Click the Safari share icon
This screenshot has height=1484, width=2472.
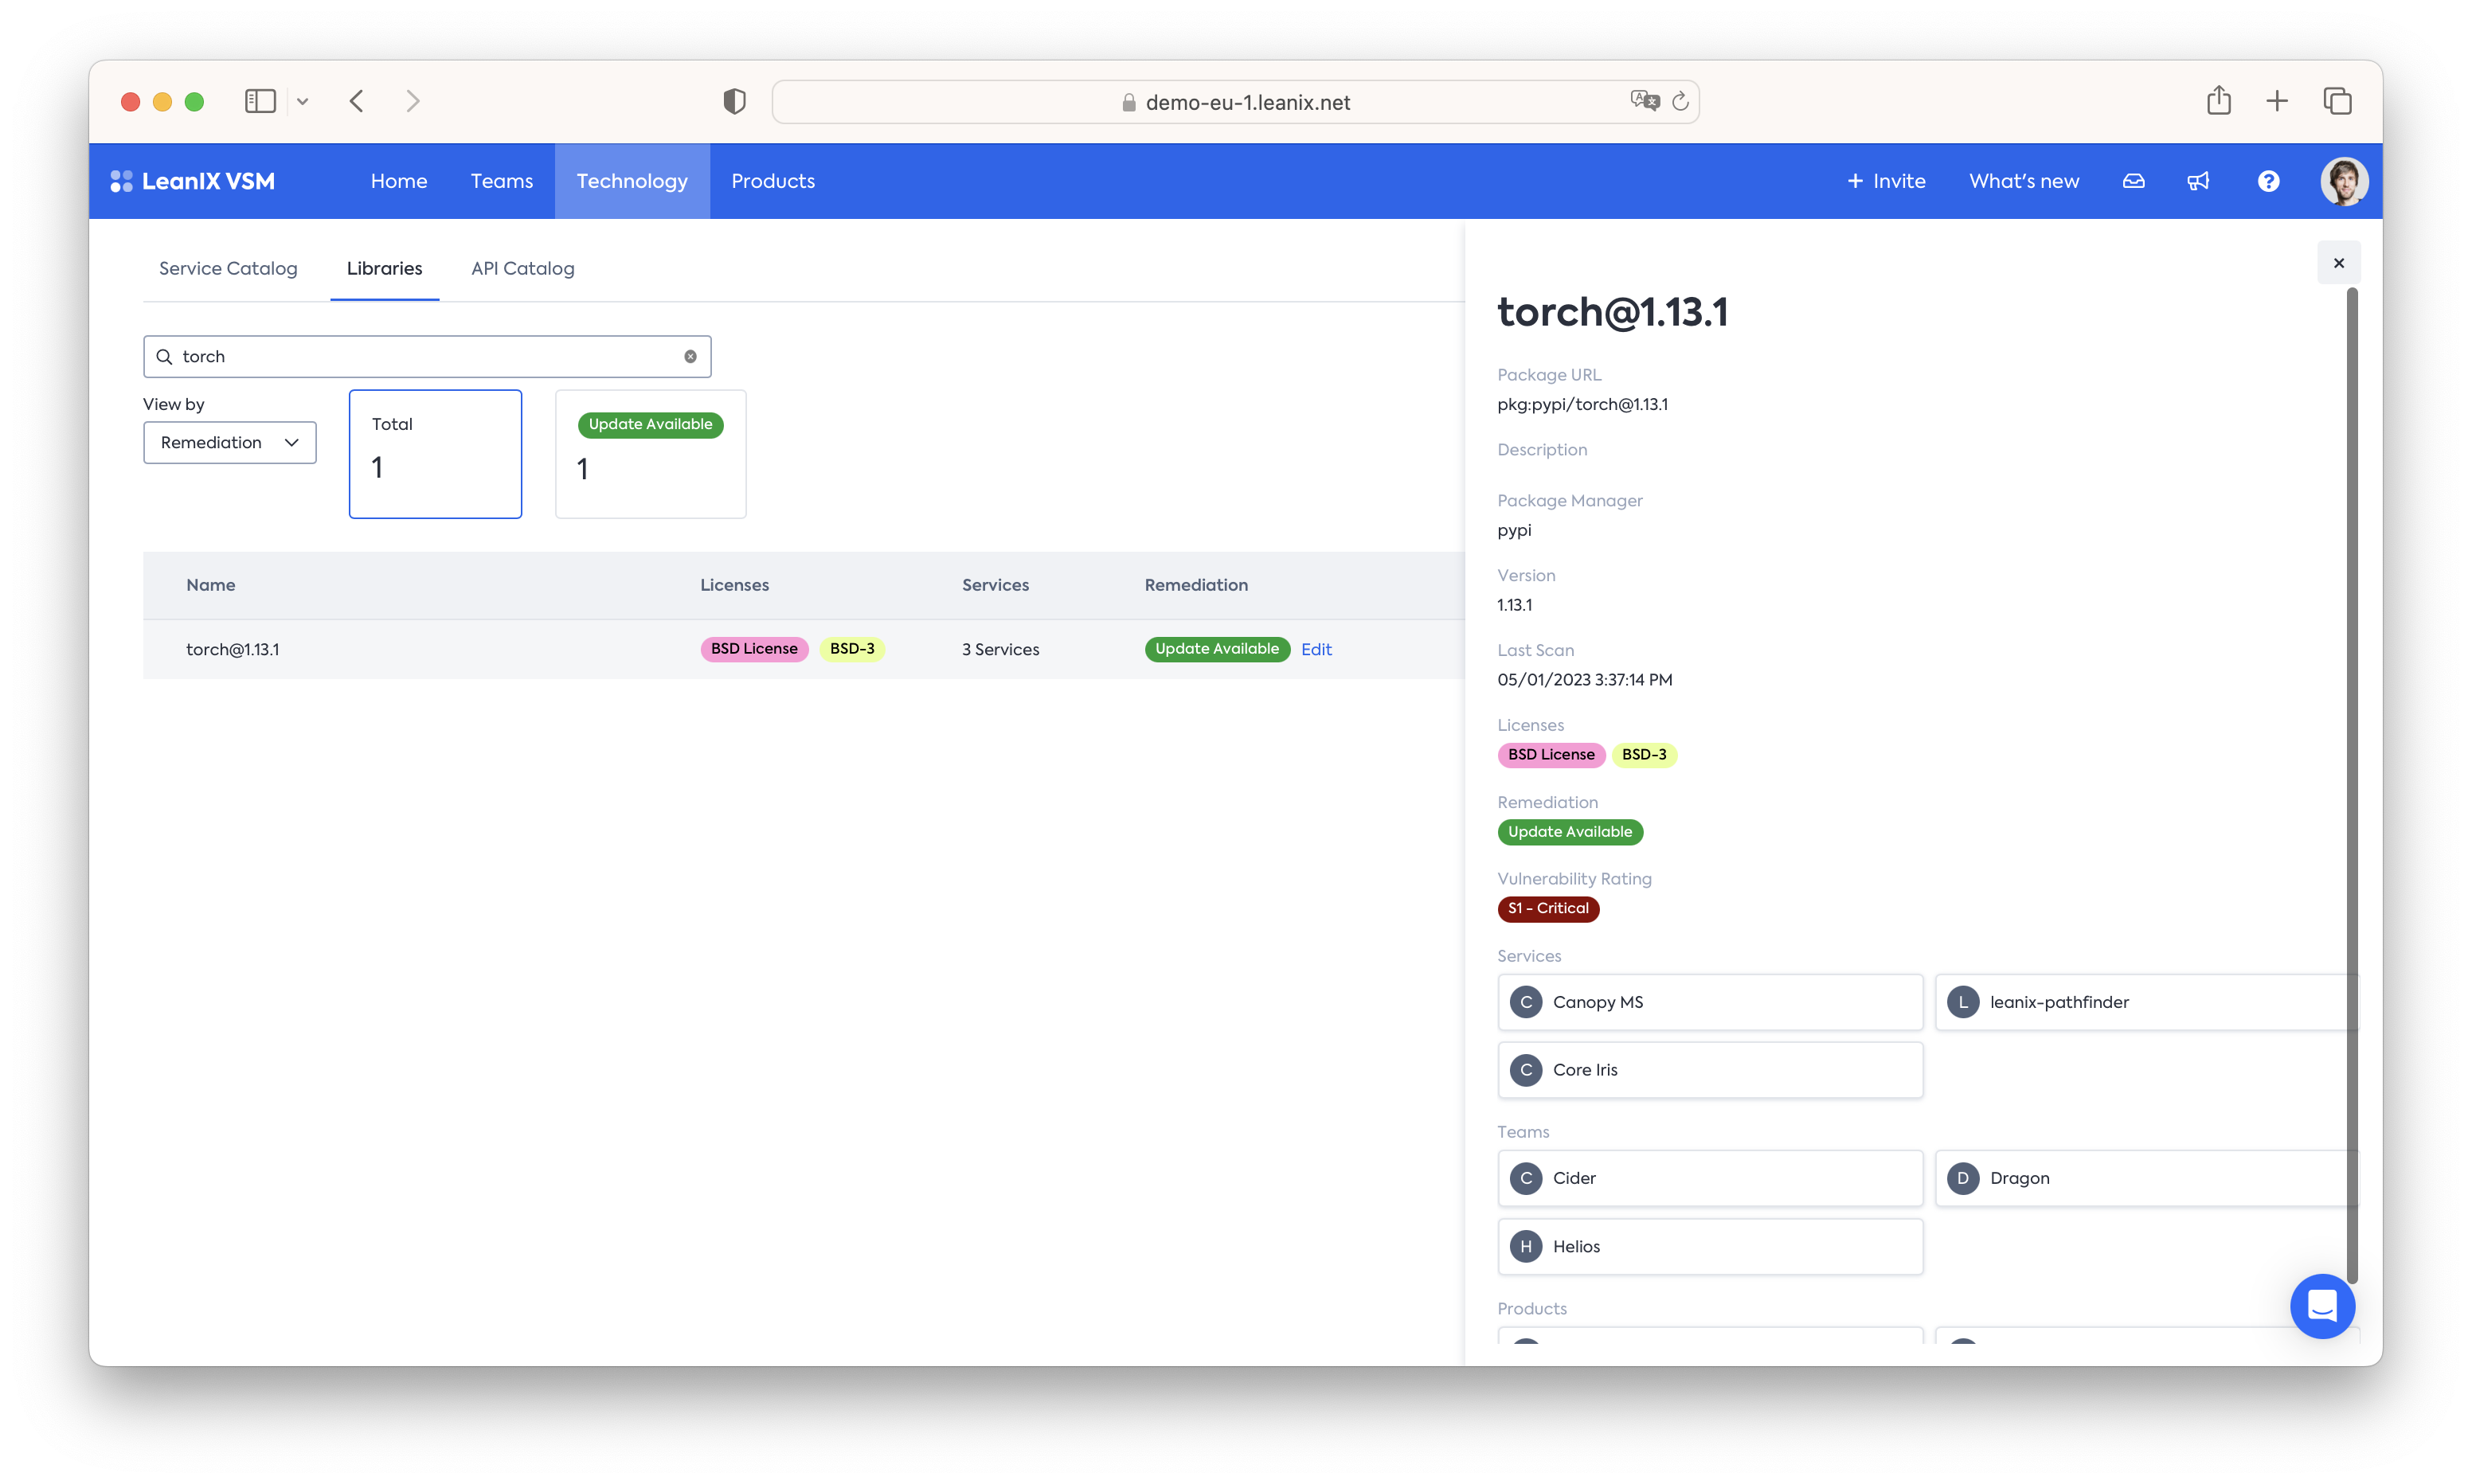(2218, 101)
